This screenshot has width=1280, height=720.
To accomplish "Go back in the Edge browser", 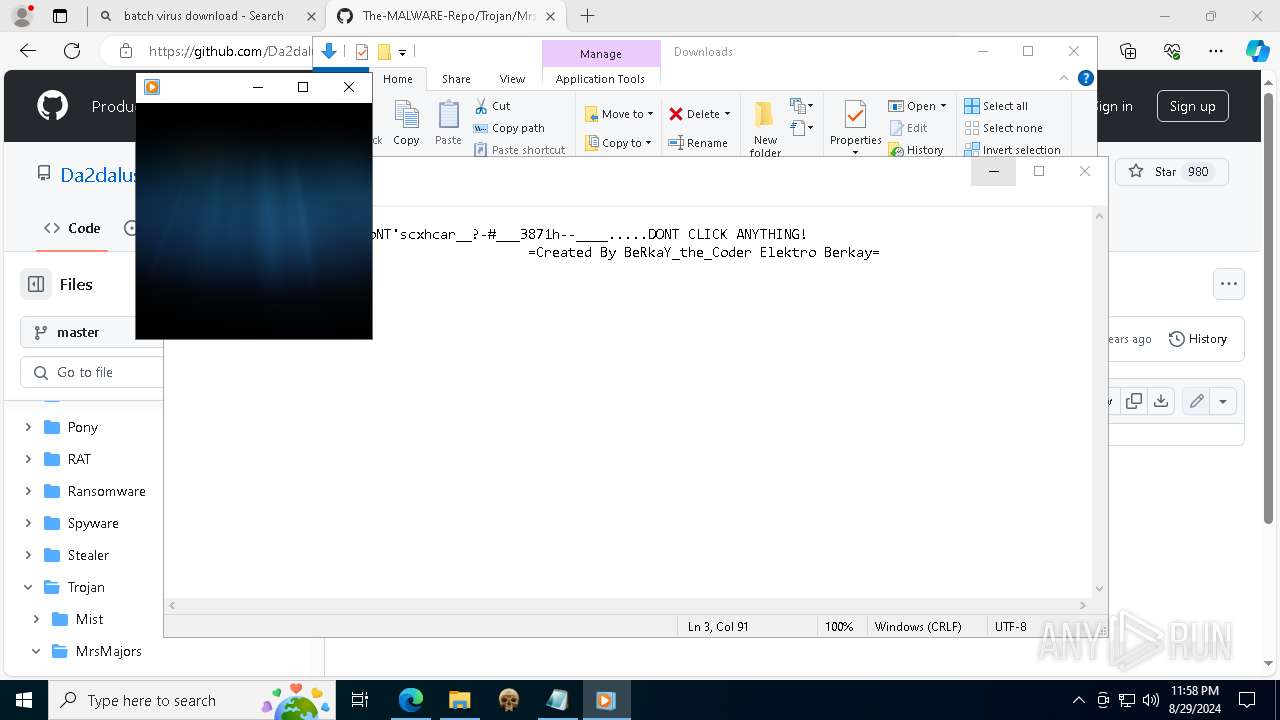I will coord(28,51).
